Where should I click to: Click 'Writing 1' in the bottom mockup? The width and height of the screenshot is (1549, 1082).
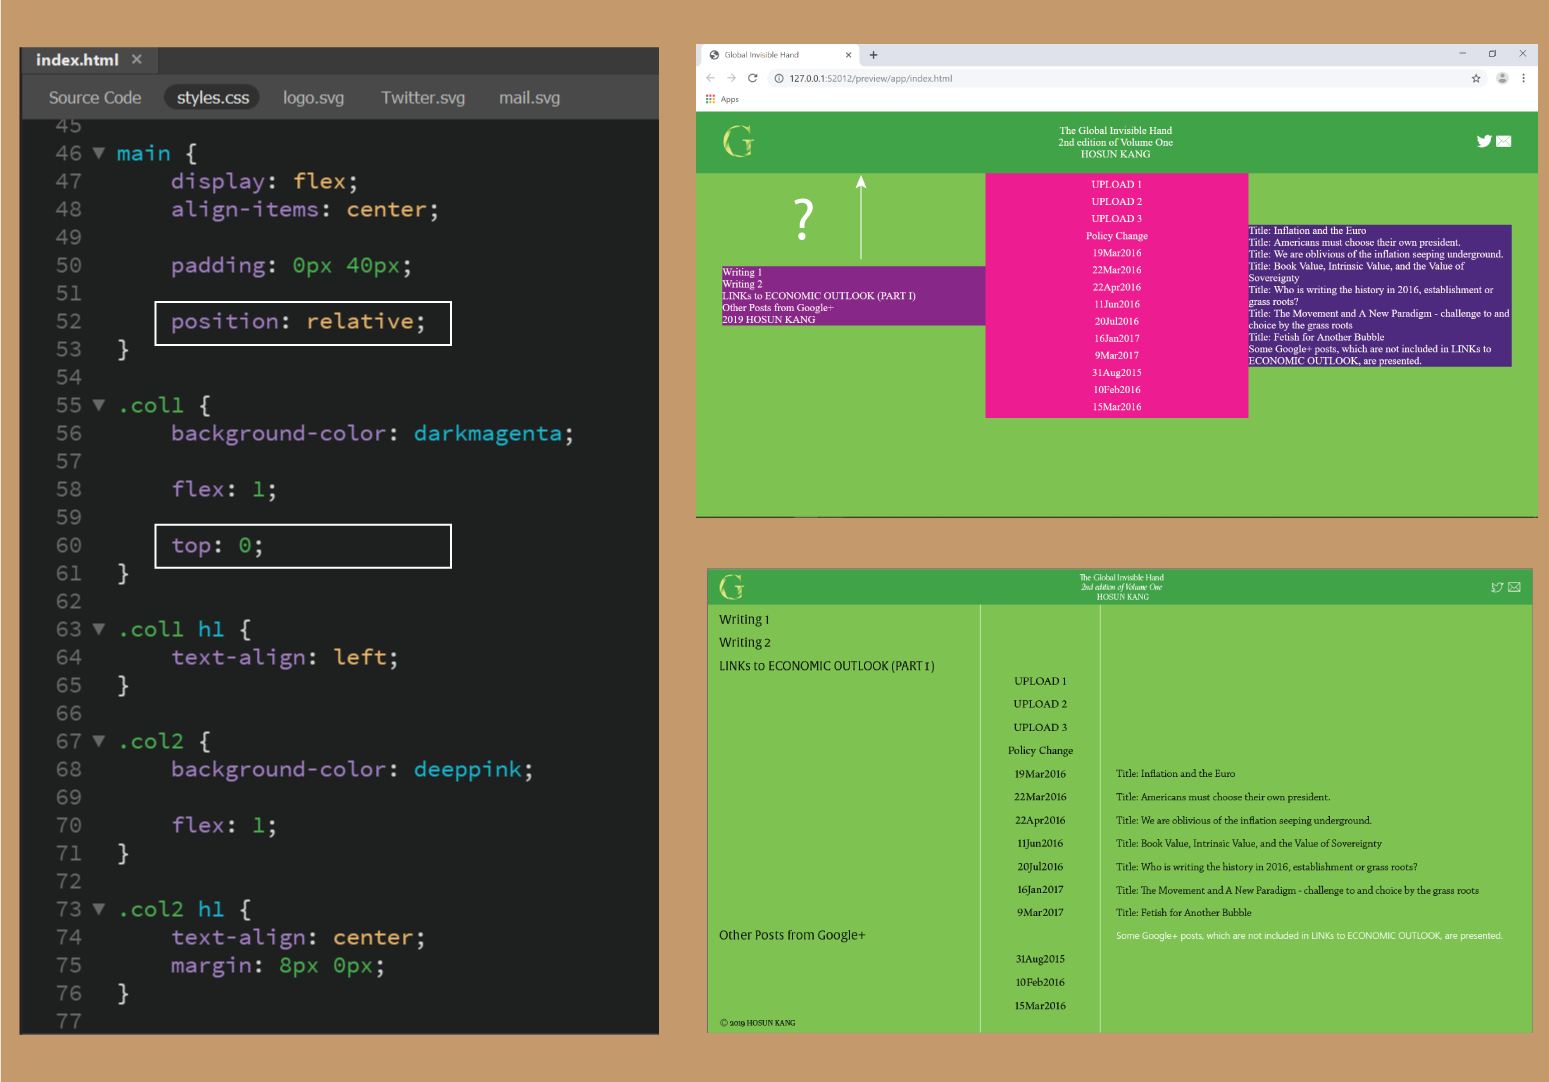(x=744, y=620)
